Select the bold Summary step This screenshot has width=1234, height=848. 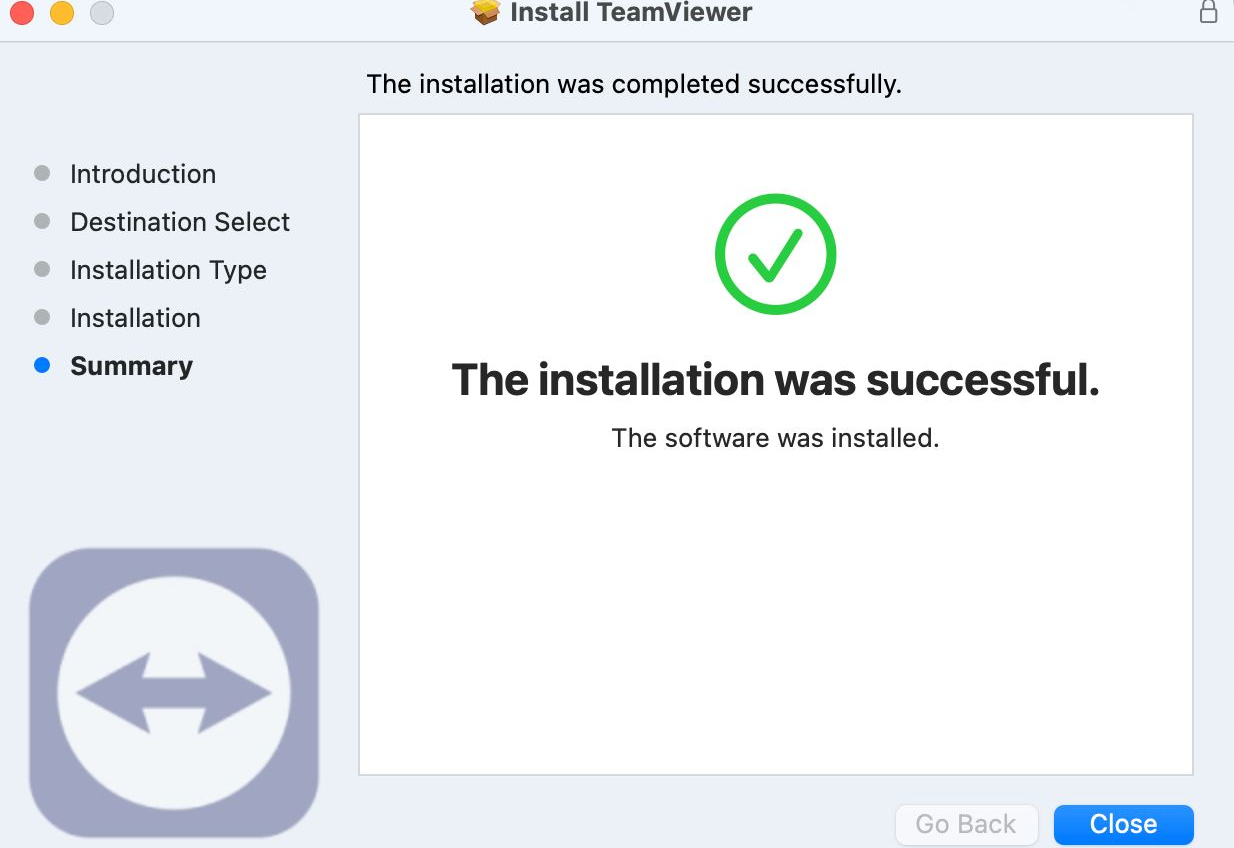pyautogui.click(x=131, y=366)
